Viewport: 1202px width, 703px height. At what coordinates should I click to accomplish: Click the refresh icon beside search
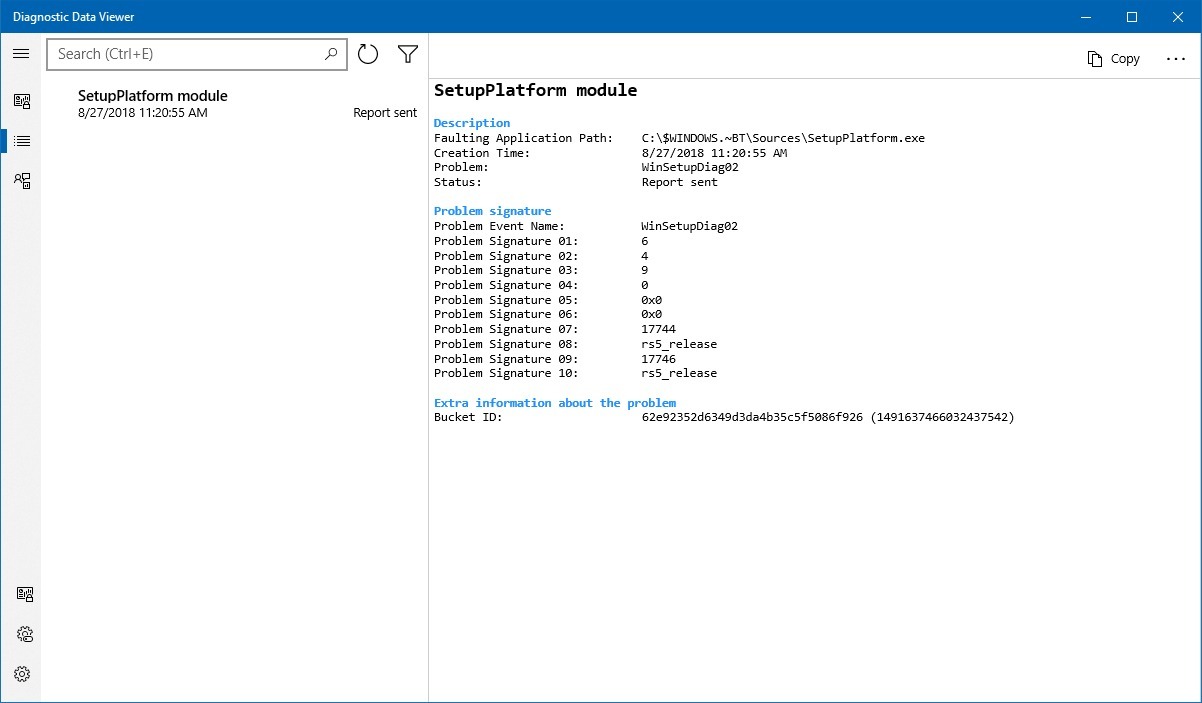[x=368, y=54]
